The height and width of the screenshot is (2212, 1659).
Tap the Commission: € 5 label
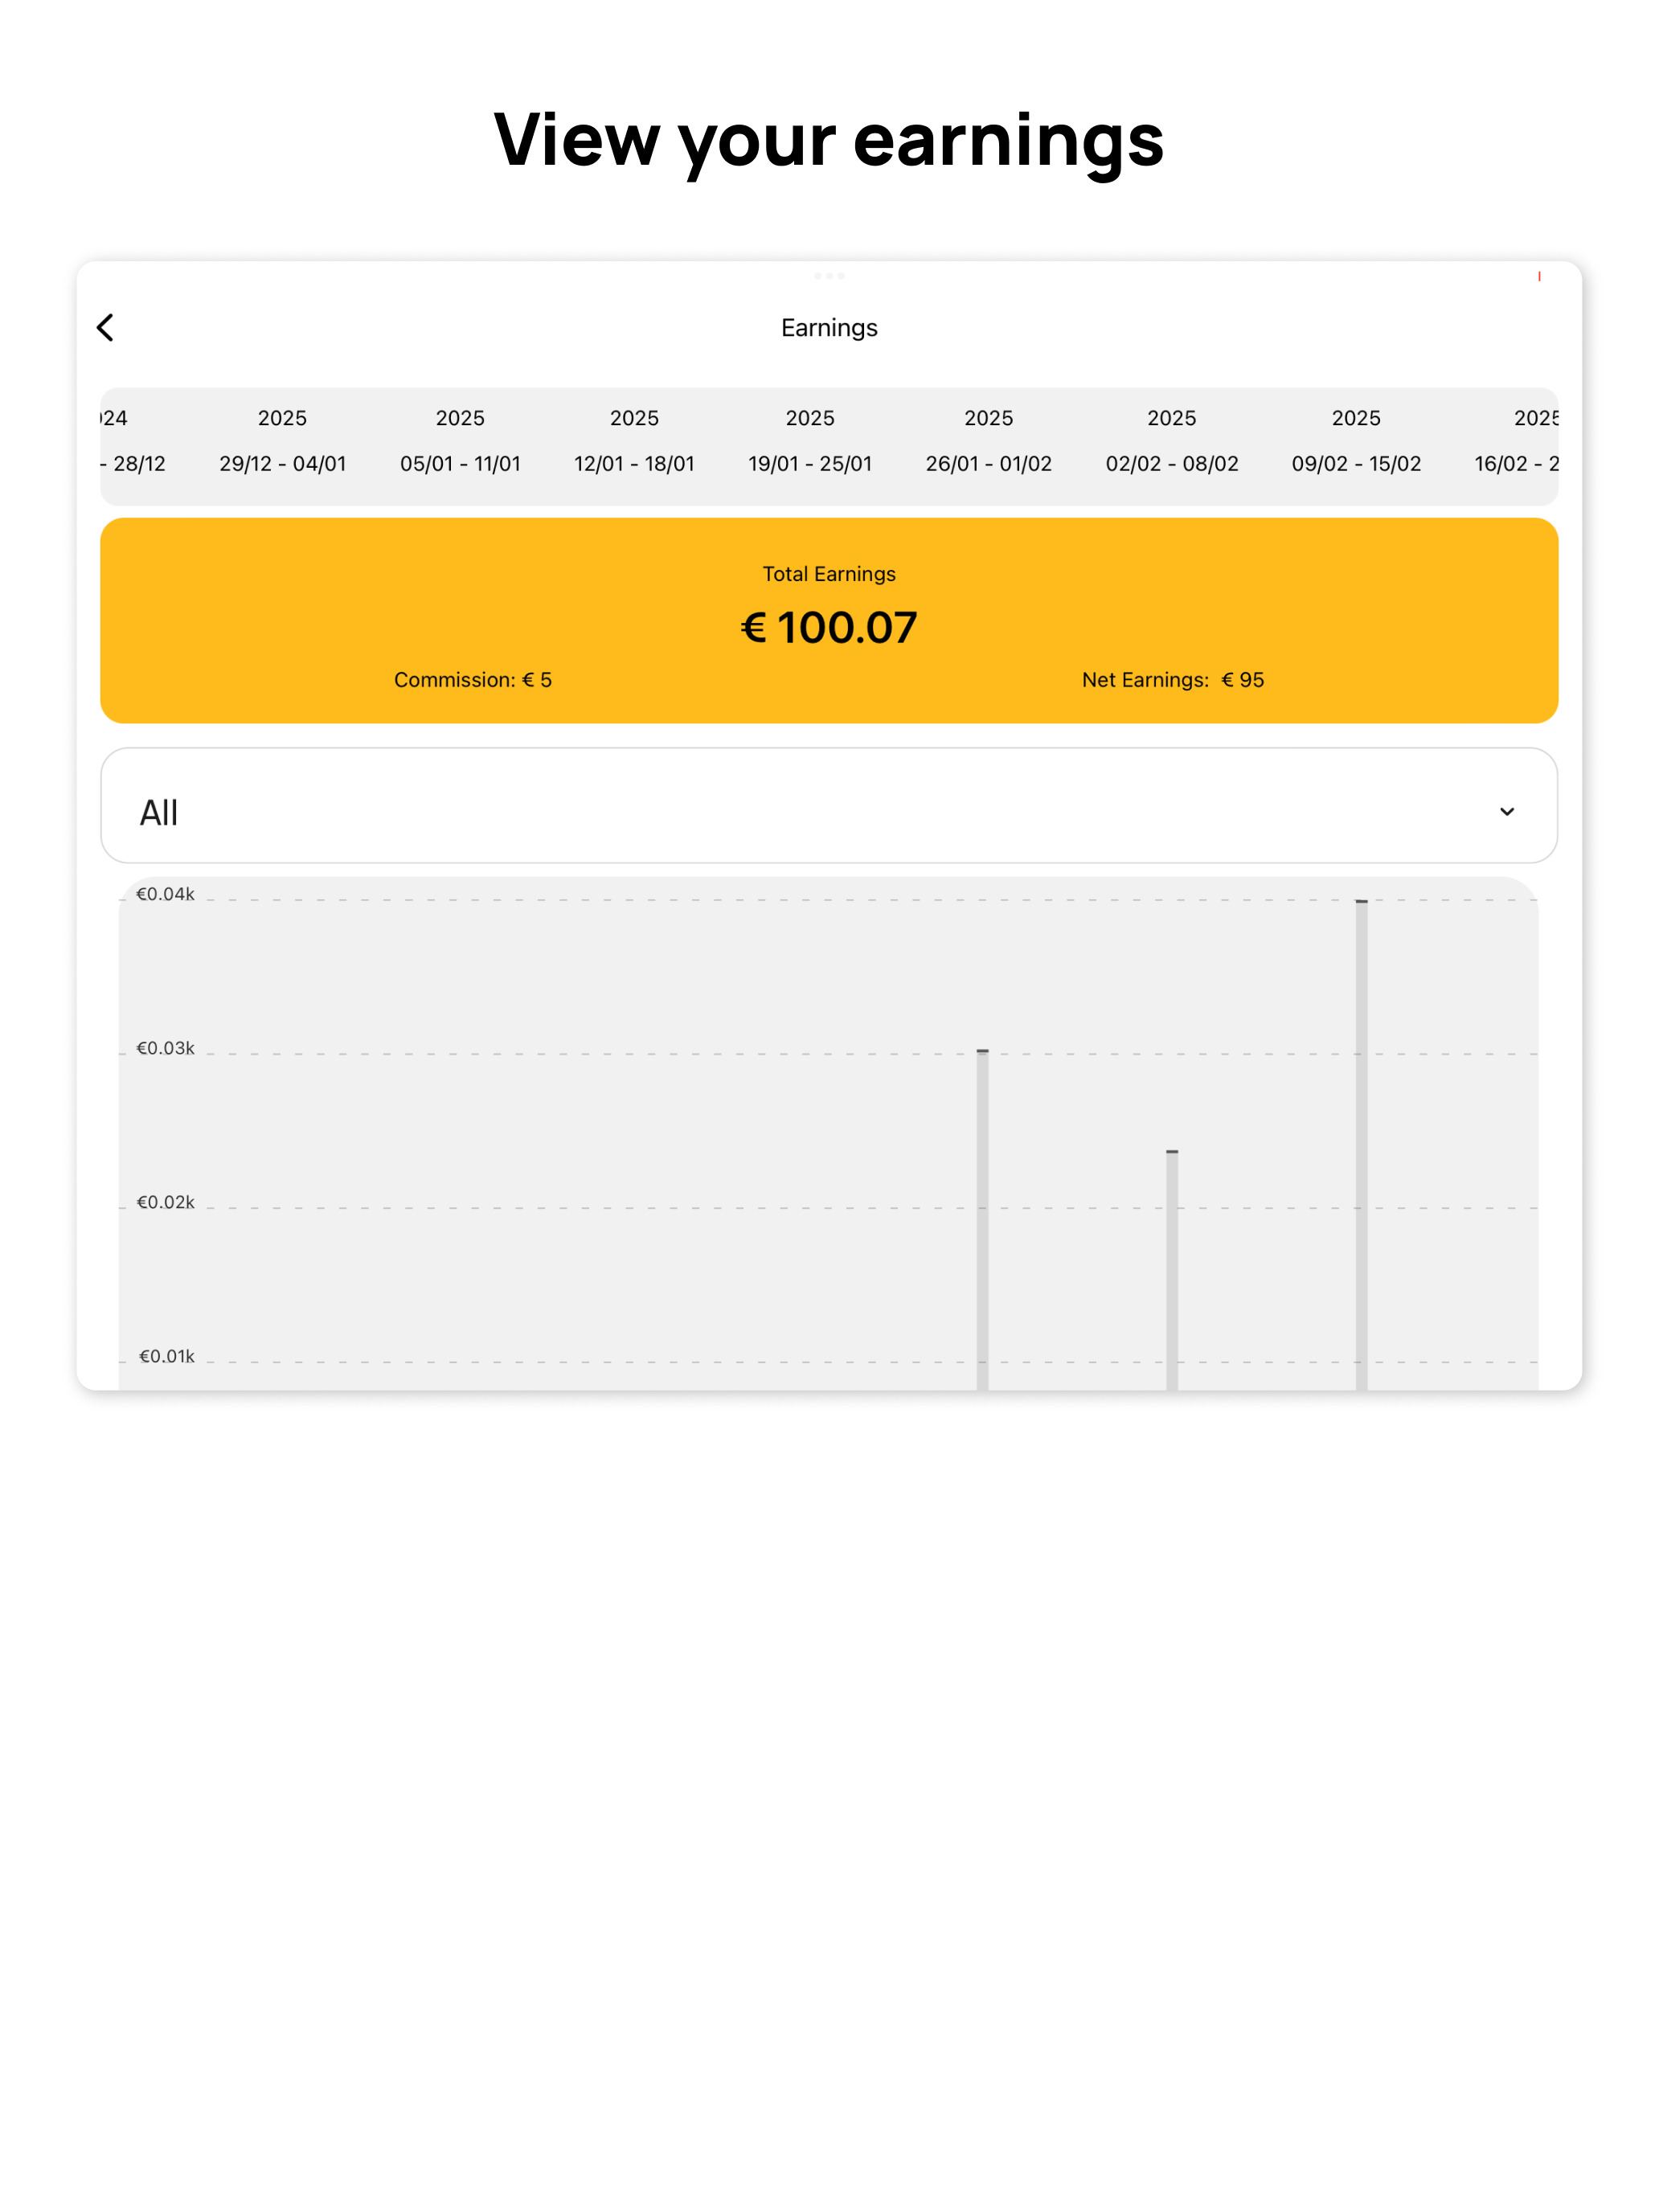click(x=473, y=680)
